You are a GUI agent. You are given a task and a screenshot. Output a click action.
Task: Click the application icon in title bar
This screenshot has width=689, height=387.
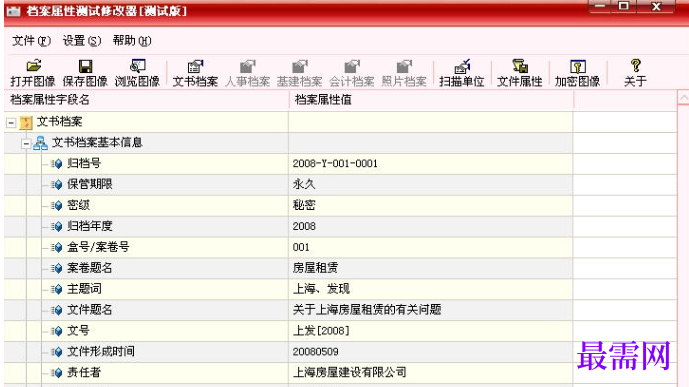[14, 11]
